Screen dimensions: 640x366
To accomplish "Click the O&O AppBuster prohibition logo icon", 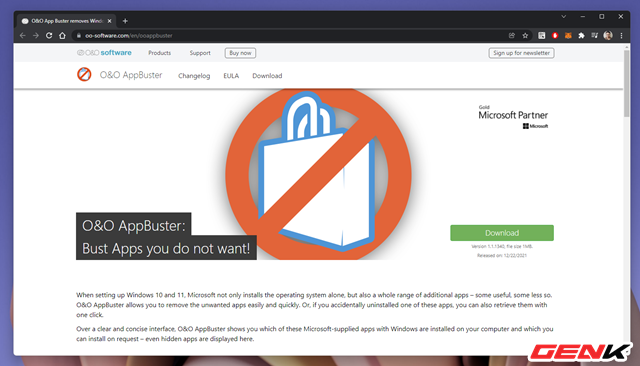I will [x=84, y=74].
